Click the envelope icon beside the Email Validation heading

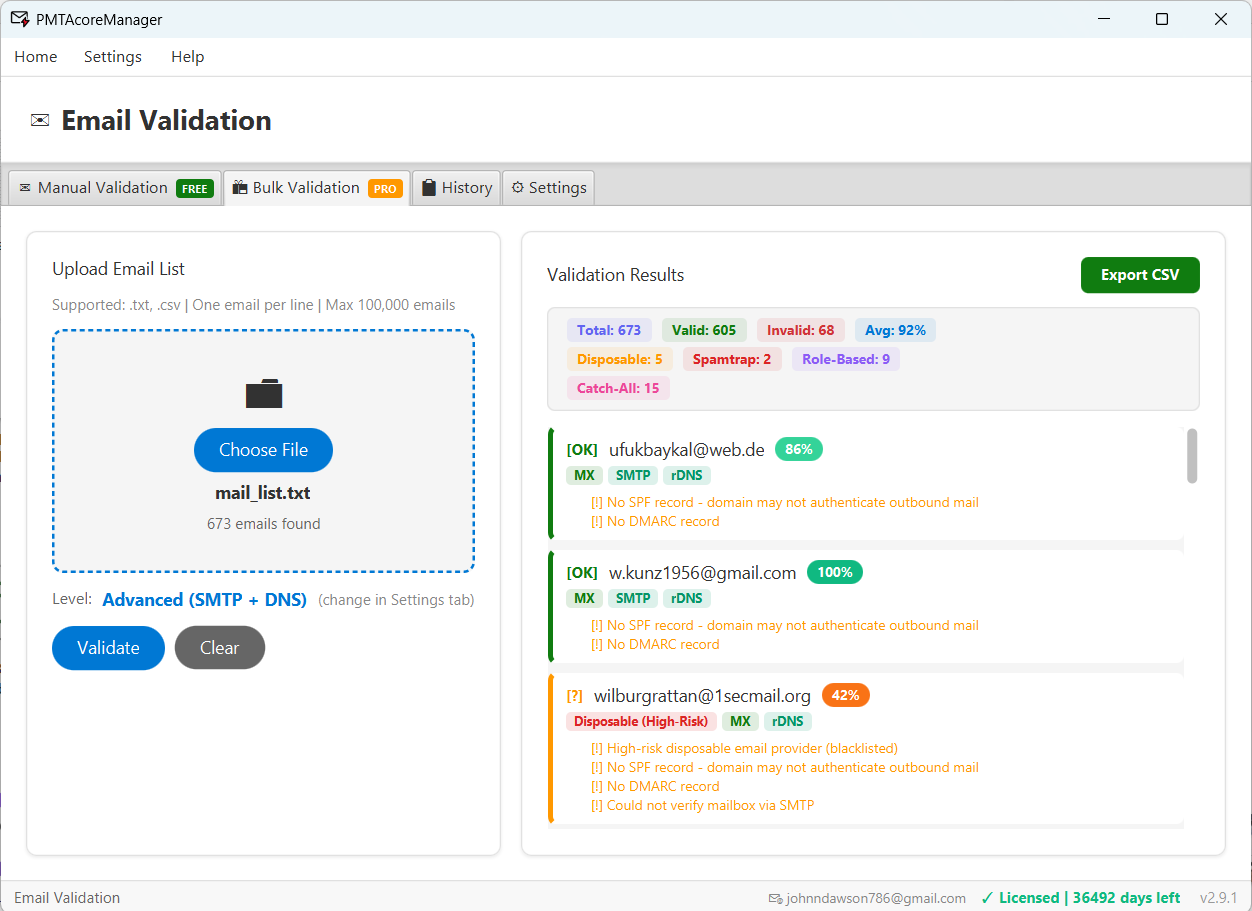coord(39,120)
